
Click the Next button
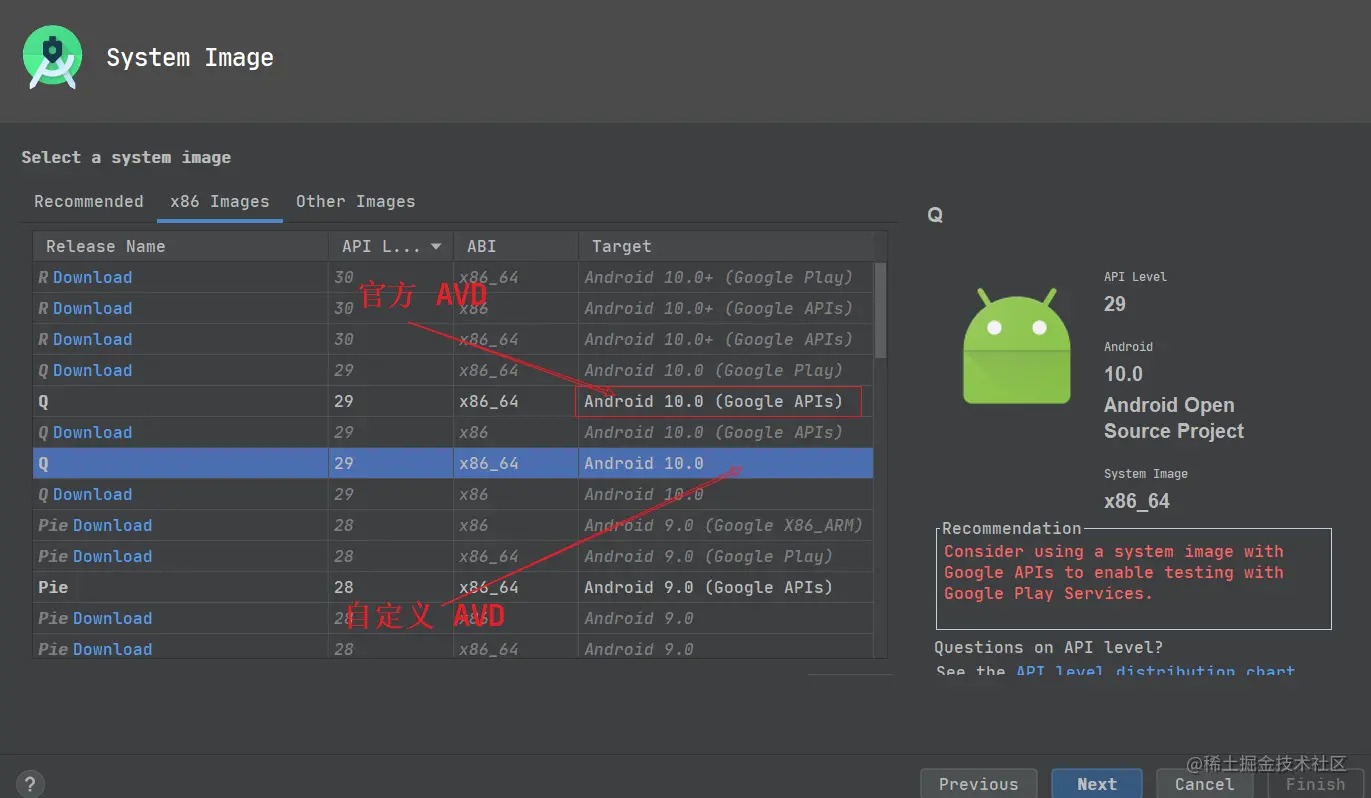[1097, 784]
